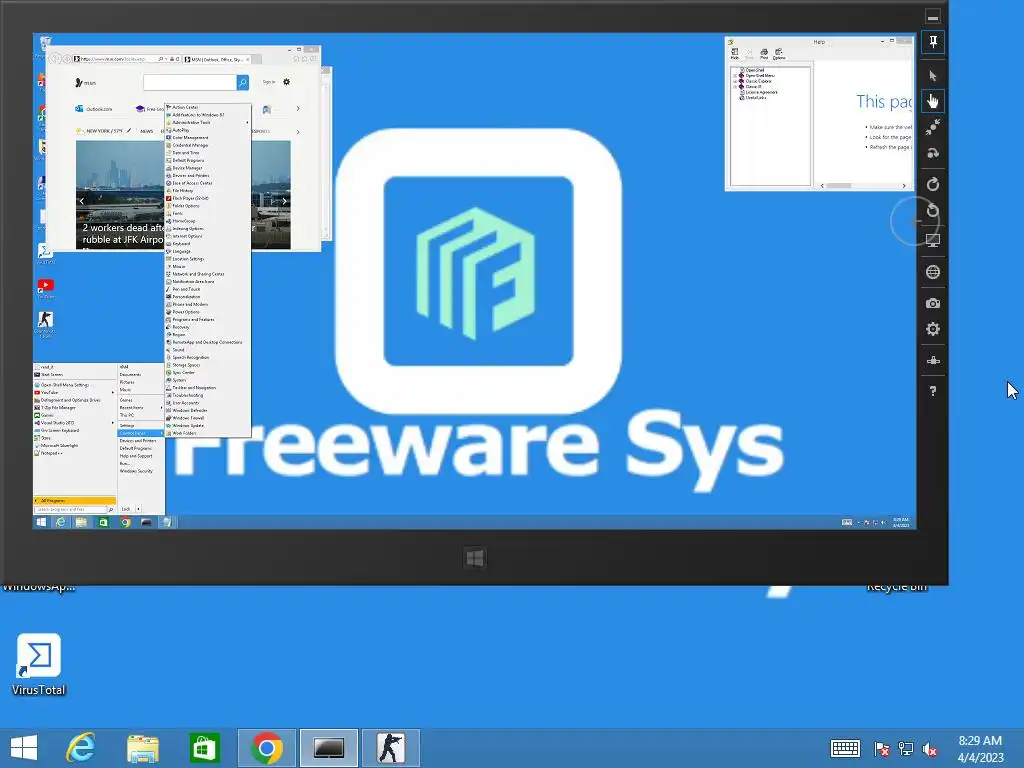Rotate simulator clockwise
This screenshot has height=768, width=1024.
pyautogui.click(x=933, y=184)
